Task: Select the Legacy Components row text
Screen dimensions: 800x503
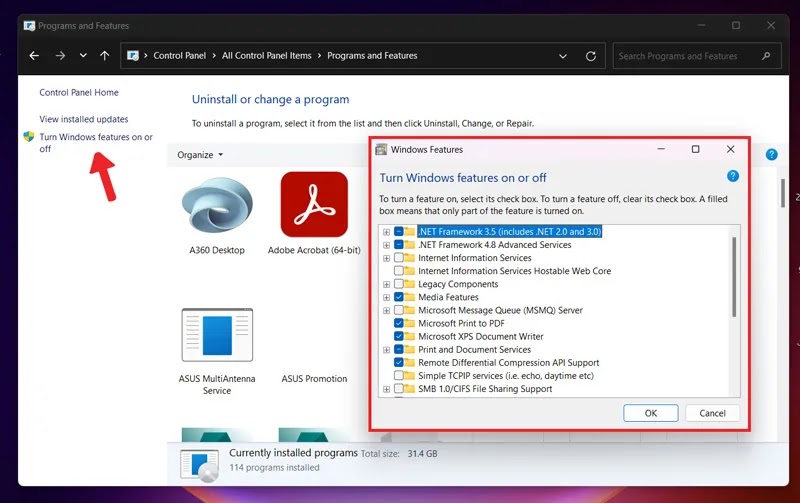Action: 458,284
